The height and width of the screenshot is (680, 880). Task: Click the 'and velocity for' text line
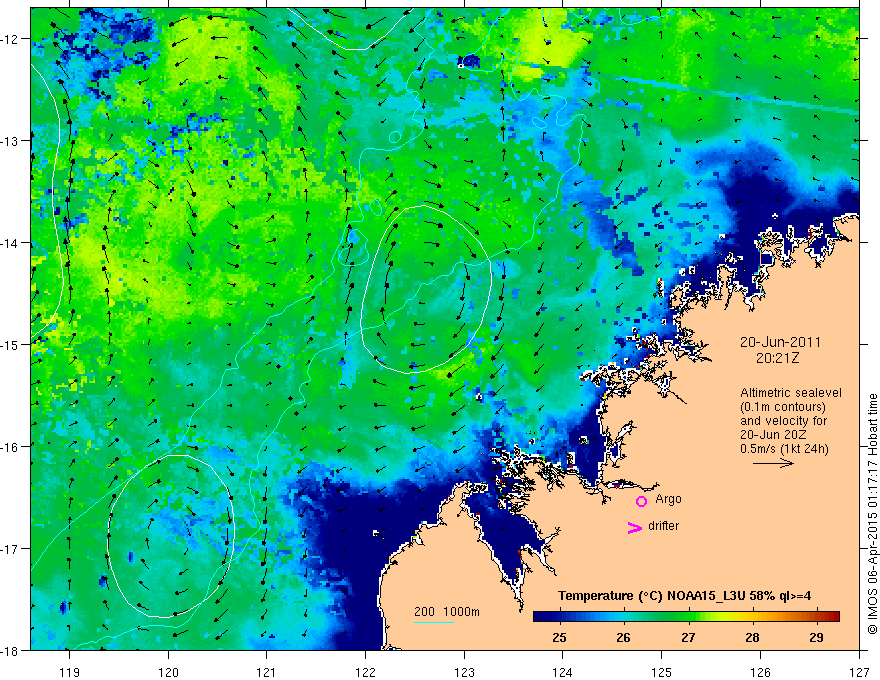(783, 421)
